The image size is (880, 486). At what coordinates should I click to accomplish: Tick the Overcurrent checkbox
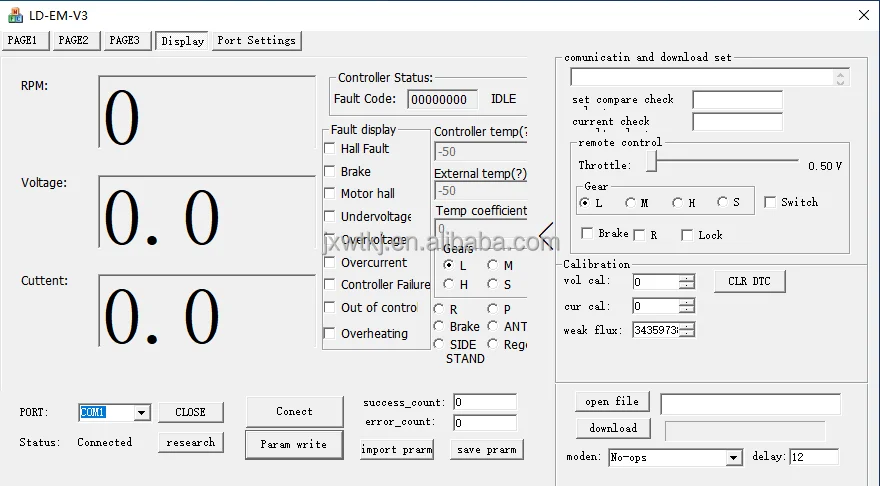tap(330, 262)
